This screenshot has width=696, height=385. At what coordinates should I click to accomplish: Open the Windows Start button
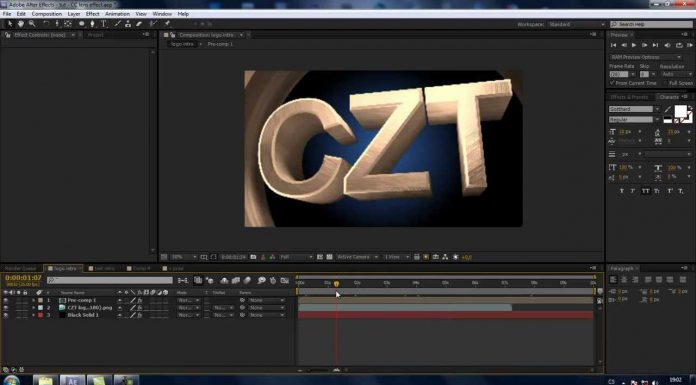[11, 381]
